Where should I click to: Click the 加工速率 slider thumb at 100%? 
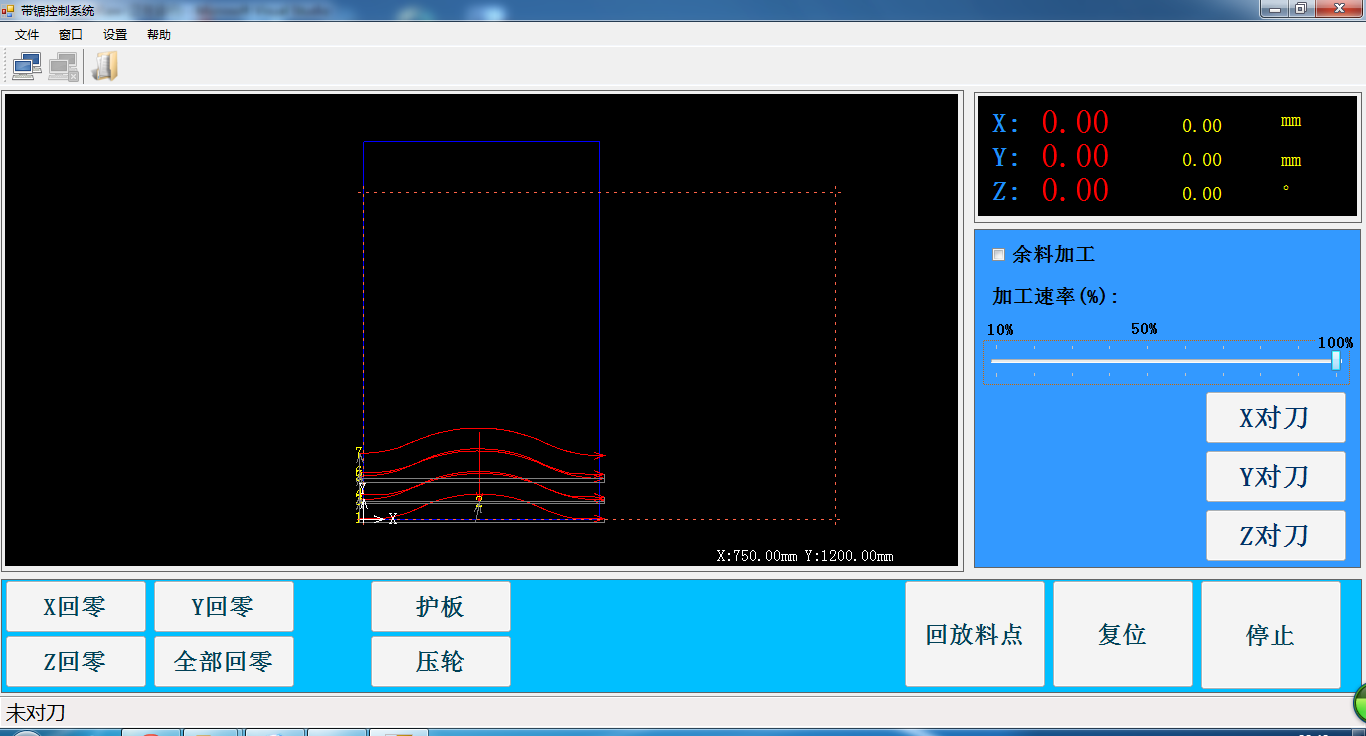[1336, 361]
